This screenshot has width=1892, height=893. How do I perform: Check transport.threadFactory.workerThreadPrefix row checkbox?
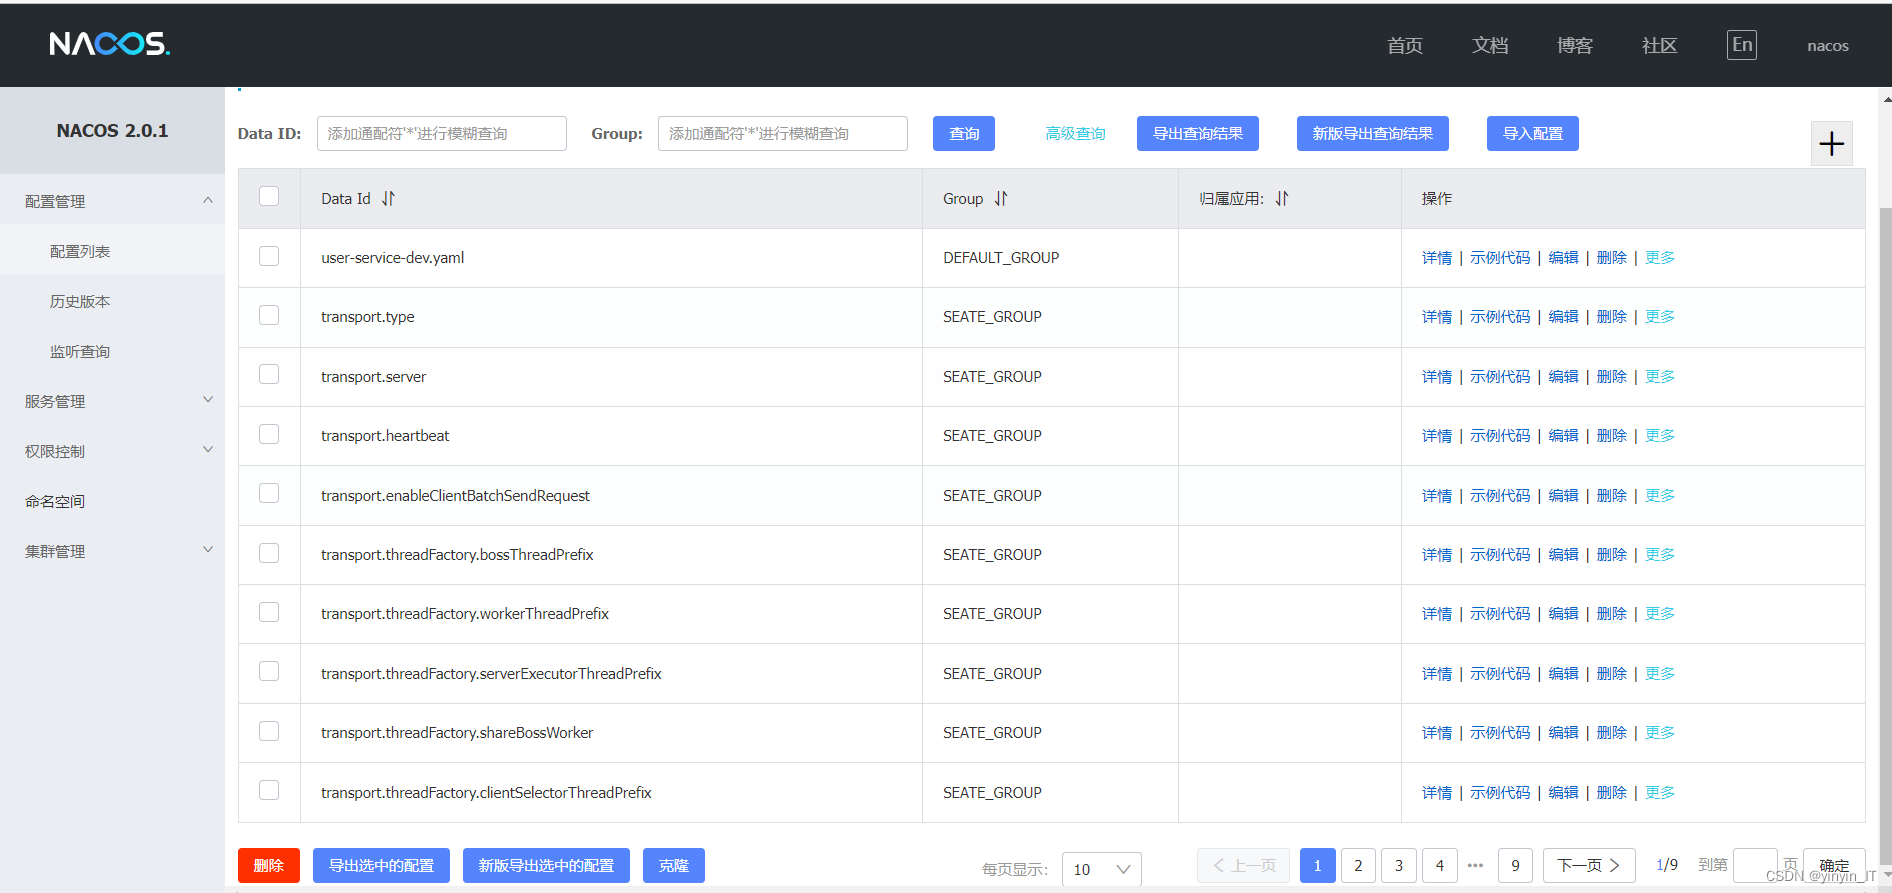click(269, 612)
